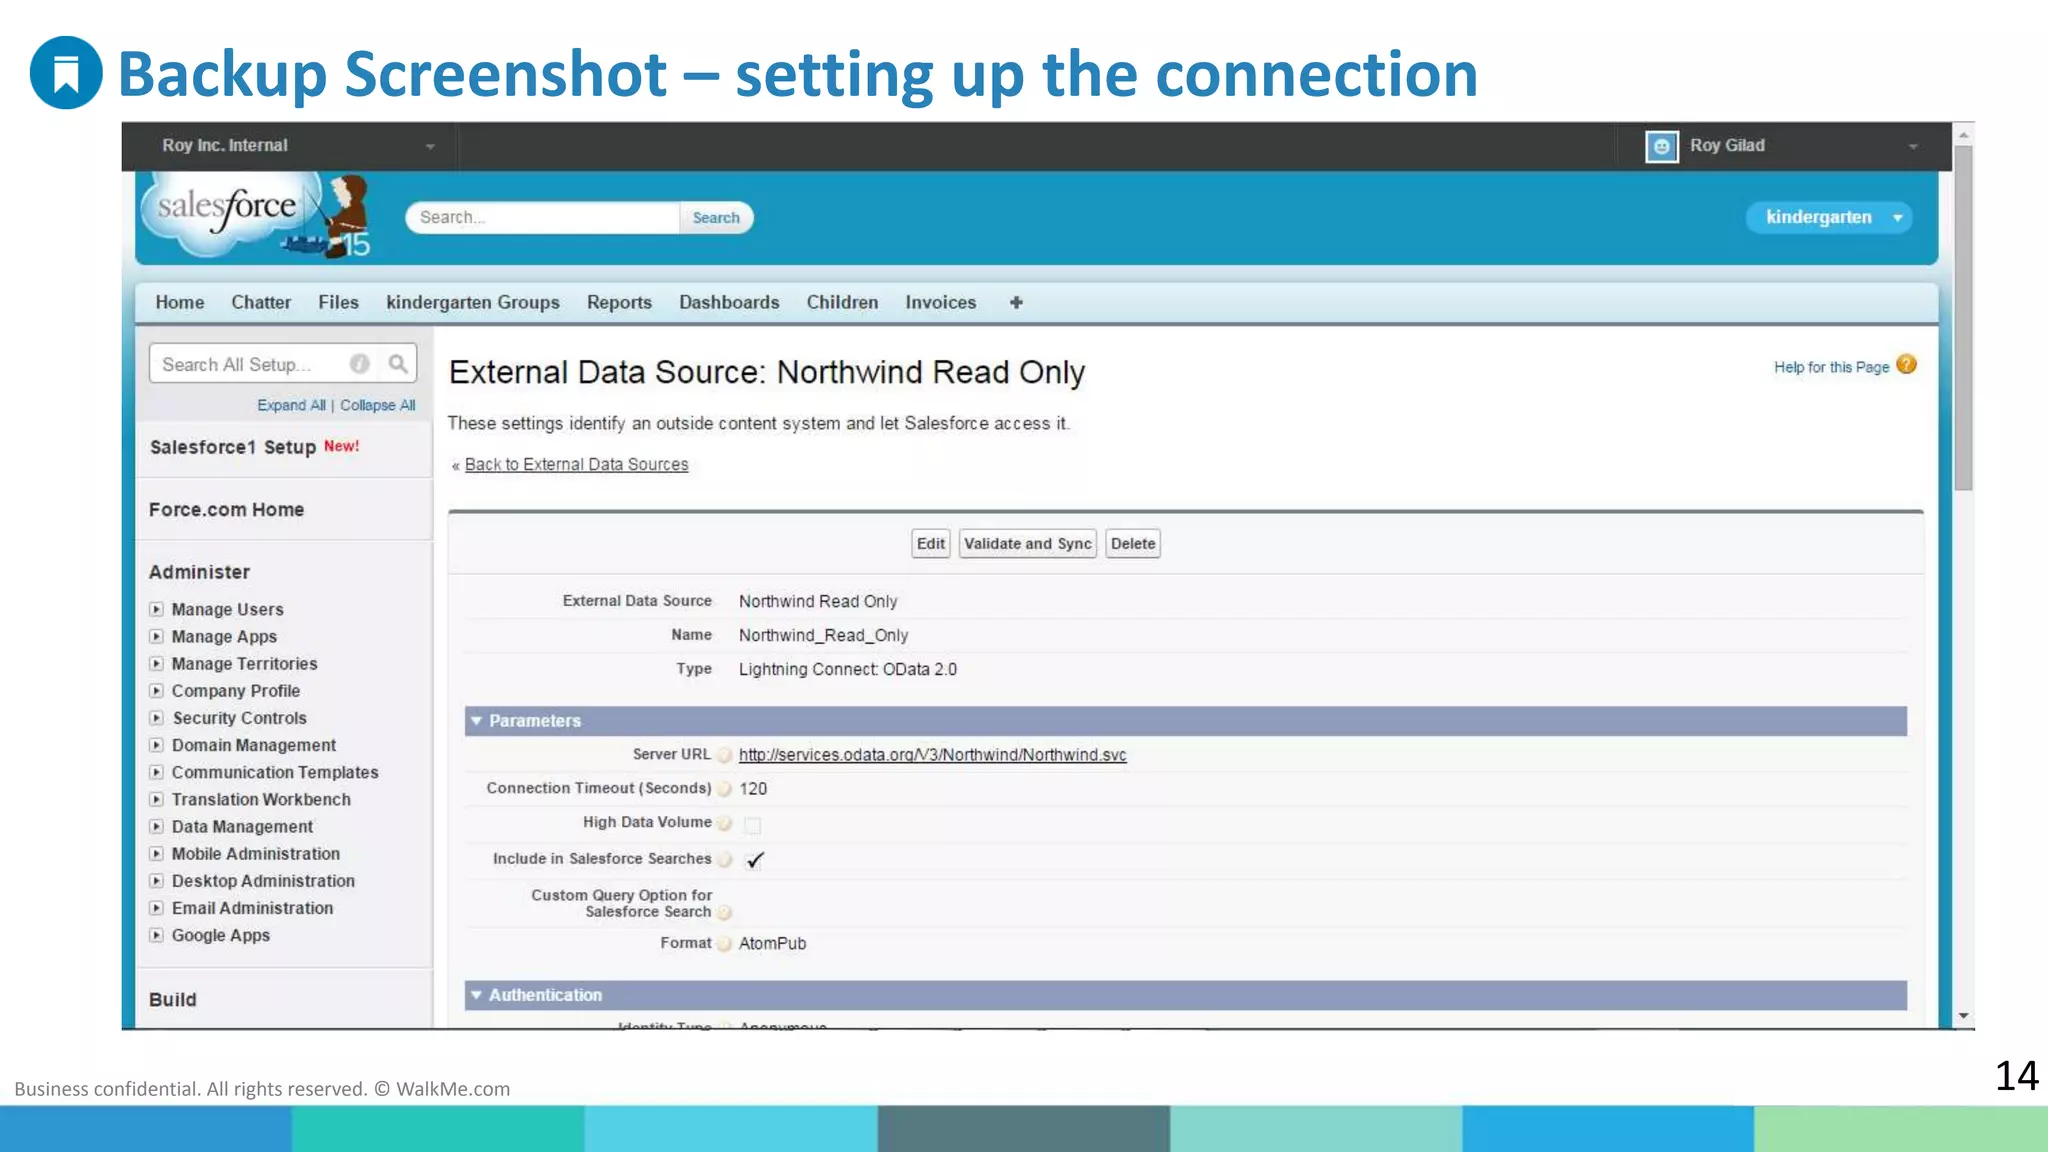Image resolution: width=2048 pixels, height=1152 pixels.
Task: Click the orange Help for this Page icon
Action: click(1907, 365)
